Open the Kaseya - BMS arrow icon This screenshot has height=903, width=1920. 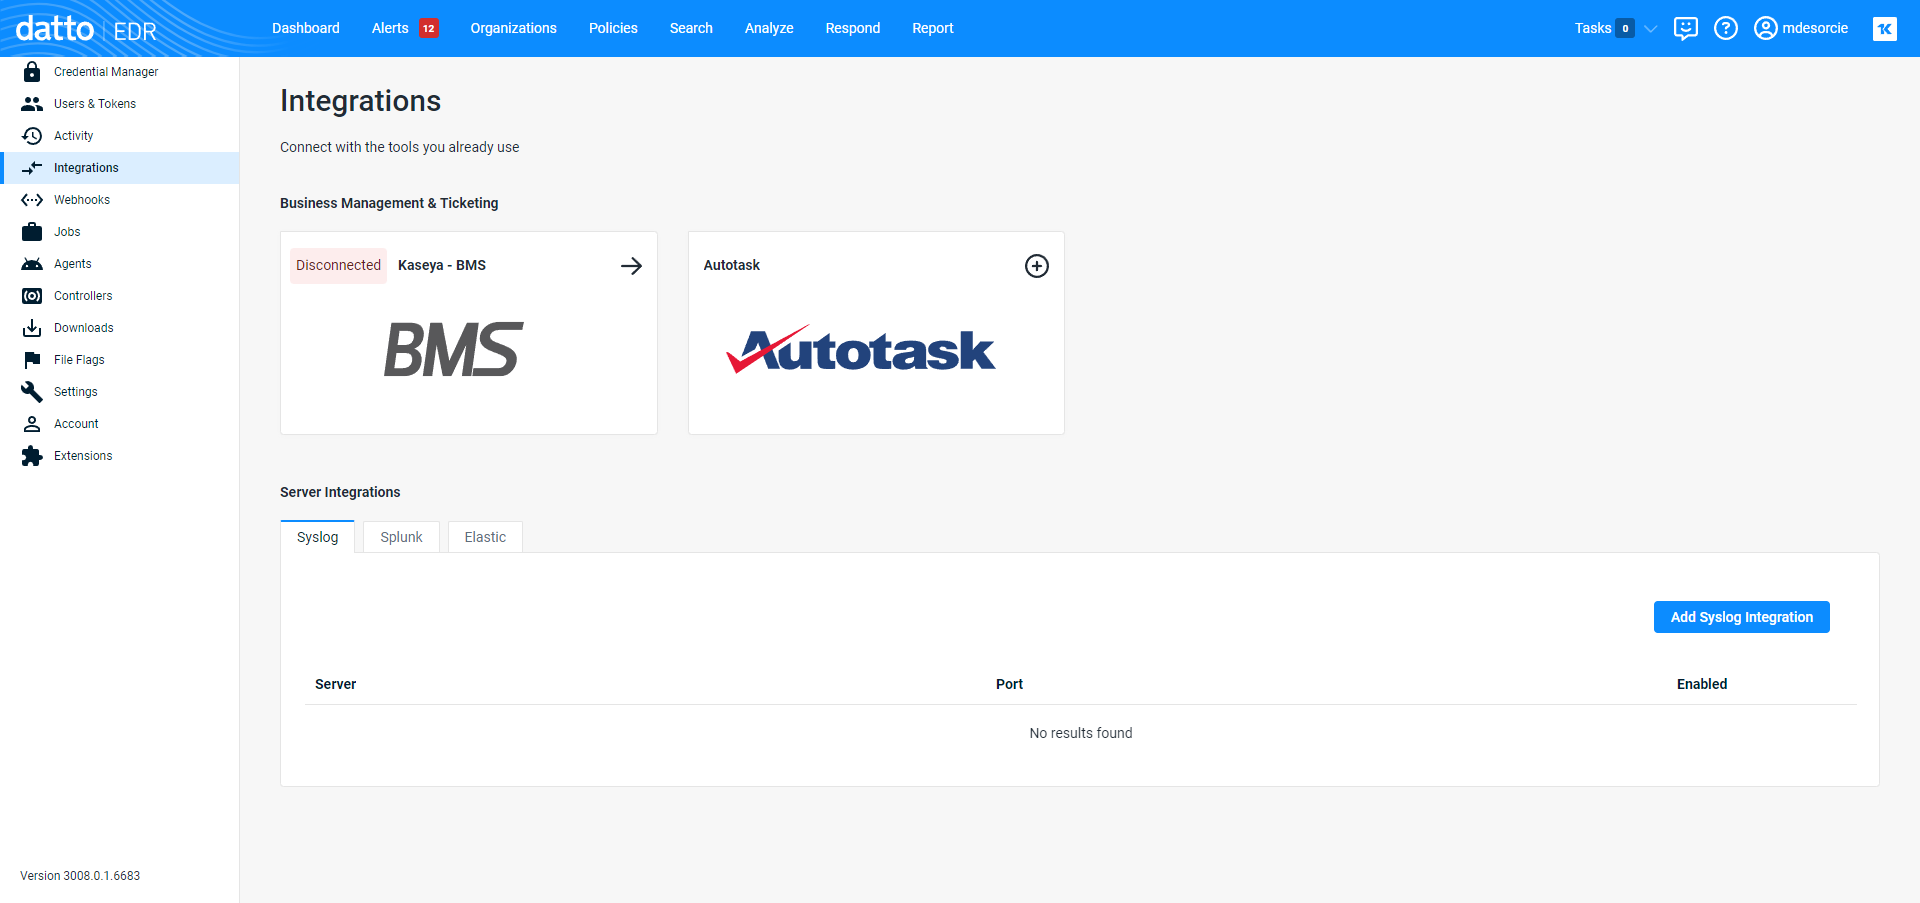[x=631, y=266]
